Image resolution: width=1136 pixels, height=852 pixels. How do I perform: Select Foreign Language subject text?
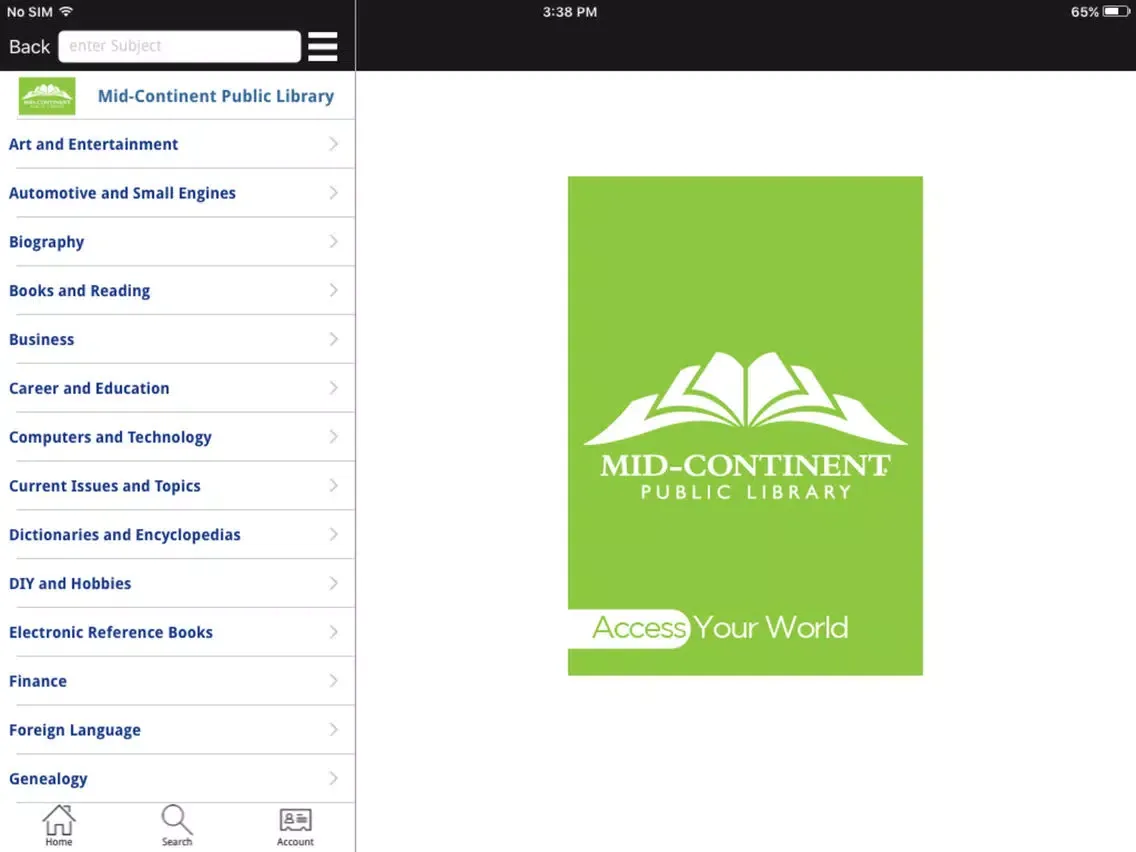point(75,730)
